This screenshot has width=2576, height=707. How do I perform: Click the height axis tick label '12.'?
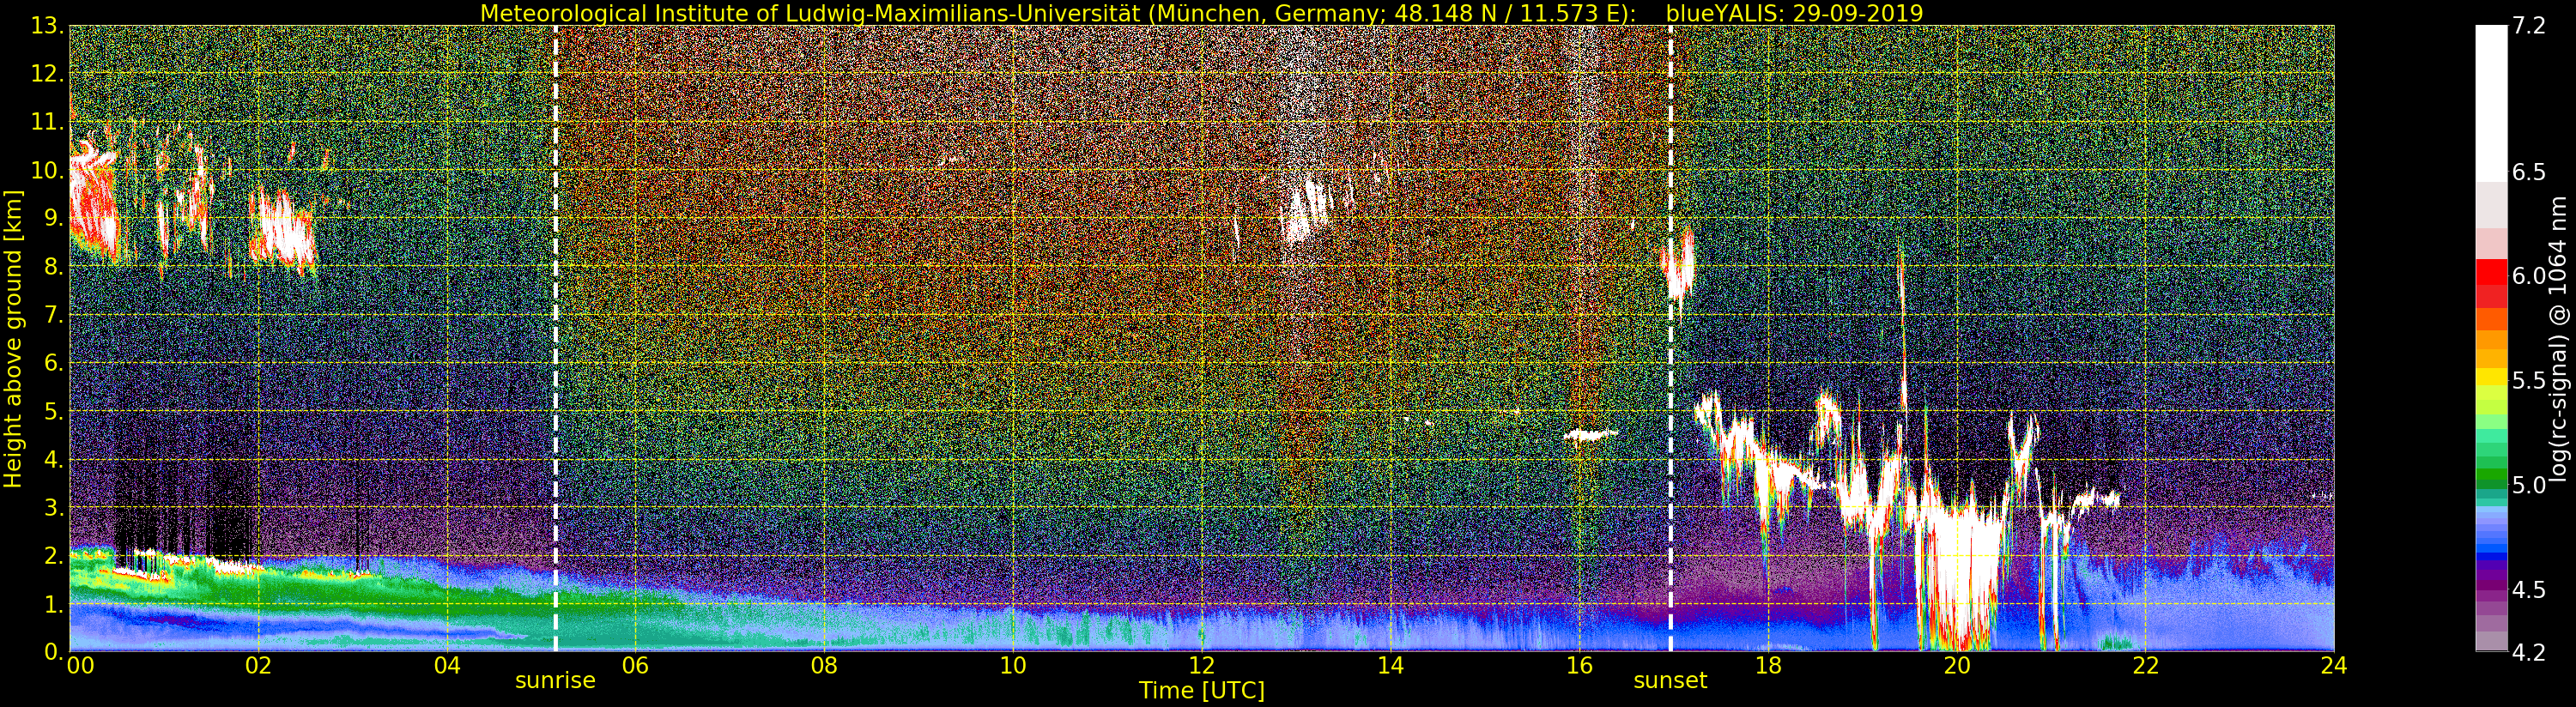coord(47,74)
